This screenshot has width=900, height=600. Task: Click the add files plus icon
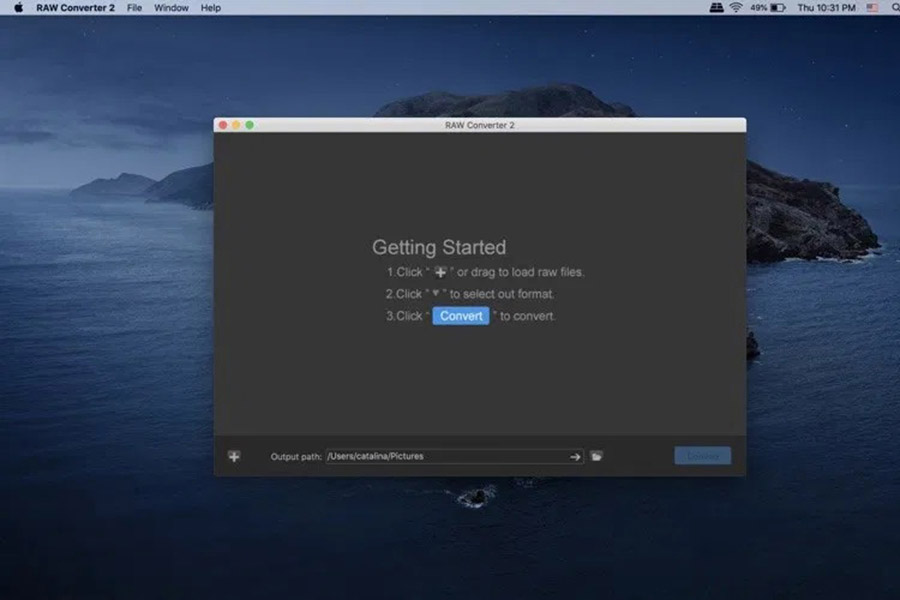233,455
